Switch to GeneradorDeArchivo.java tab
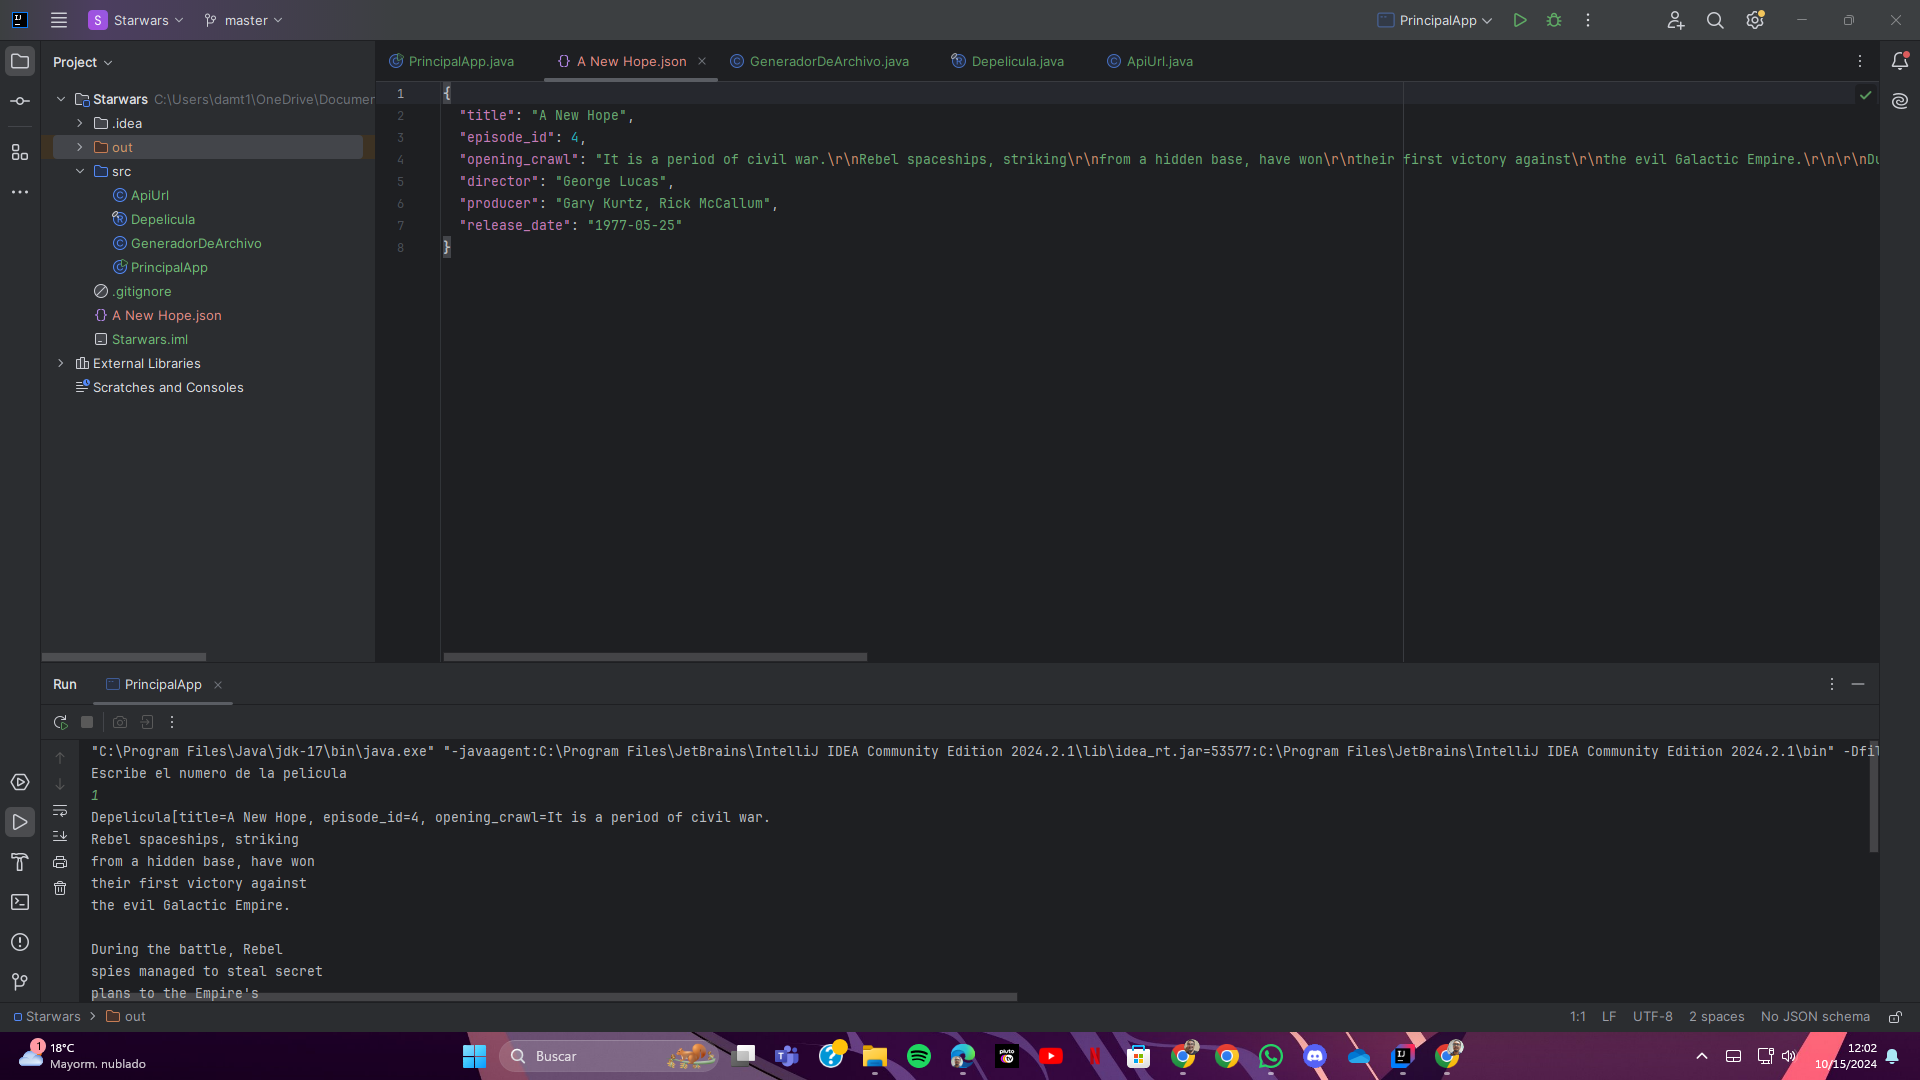This screenshot has height=1080, width=1920. (829, 62)
